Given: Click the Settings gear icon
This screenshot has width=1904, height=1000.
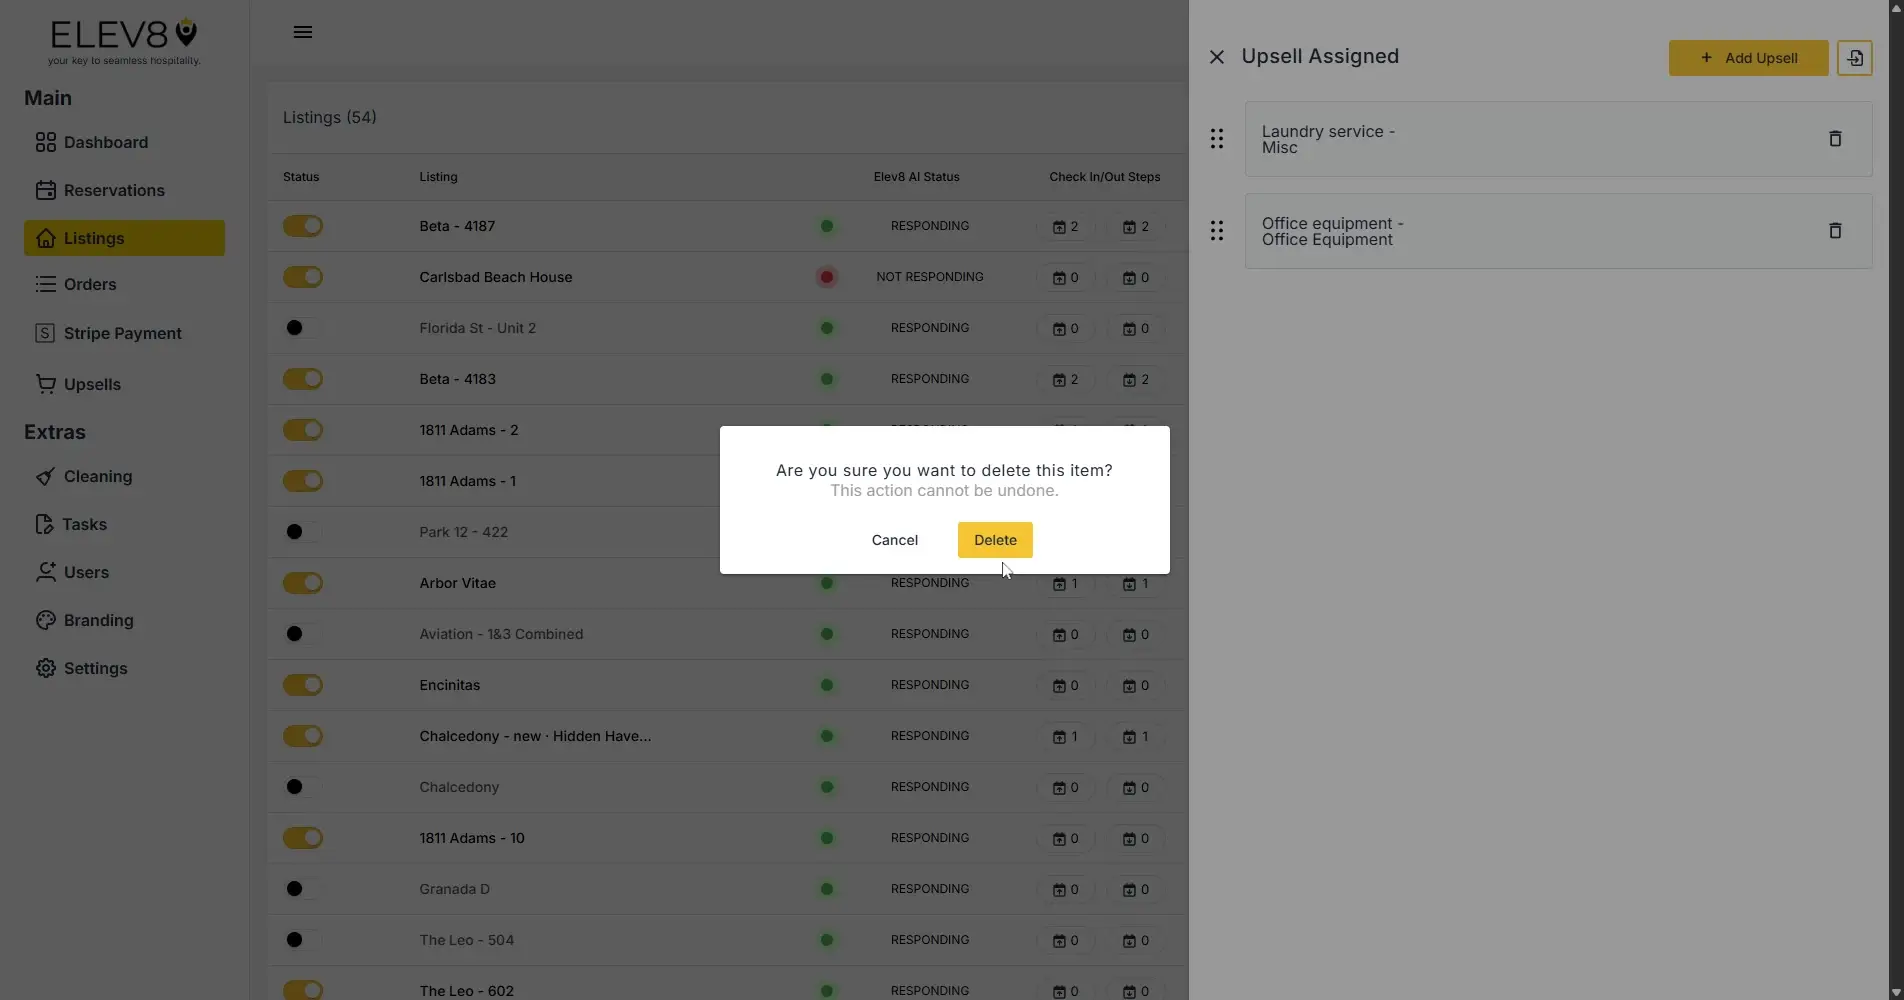Looking at the screenshot, I should click(x=46, y=668).
